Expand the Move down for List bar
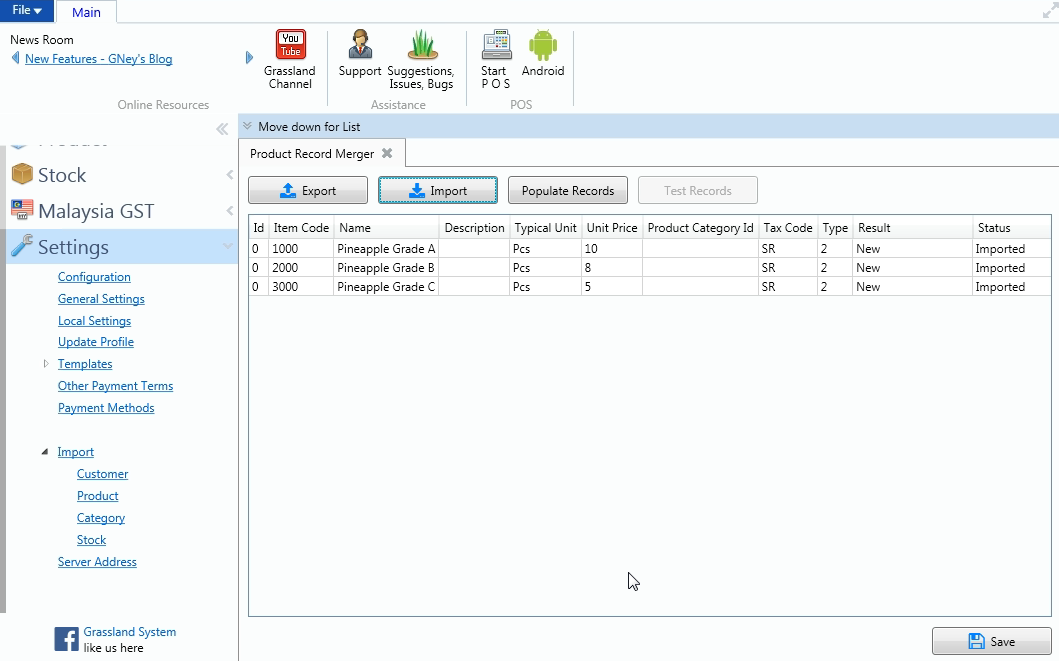The width and height of the screenshot is (1059, 661). coord(247,127)
